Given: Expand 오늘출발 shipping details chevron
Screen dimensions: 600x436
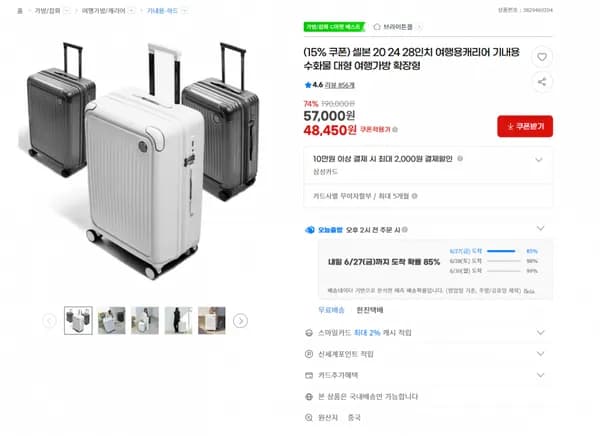Looking at the screenshot, I should (x=540, y=229).
